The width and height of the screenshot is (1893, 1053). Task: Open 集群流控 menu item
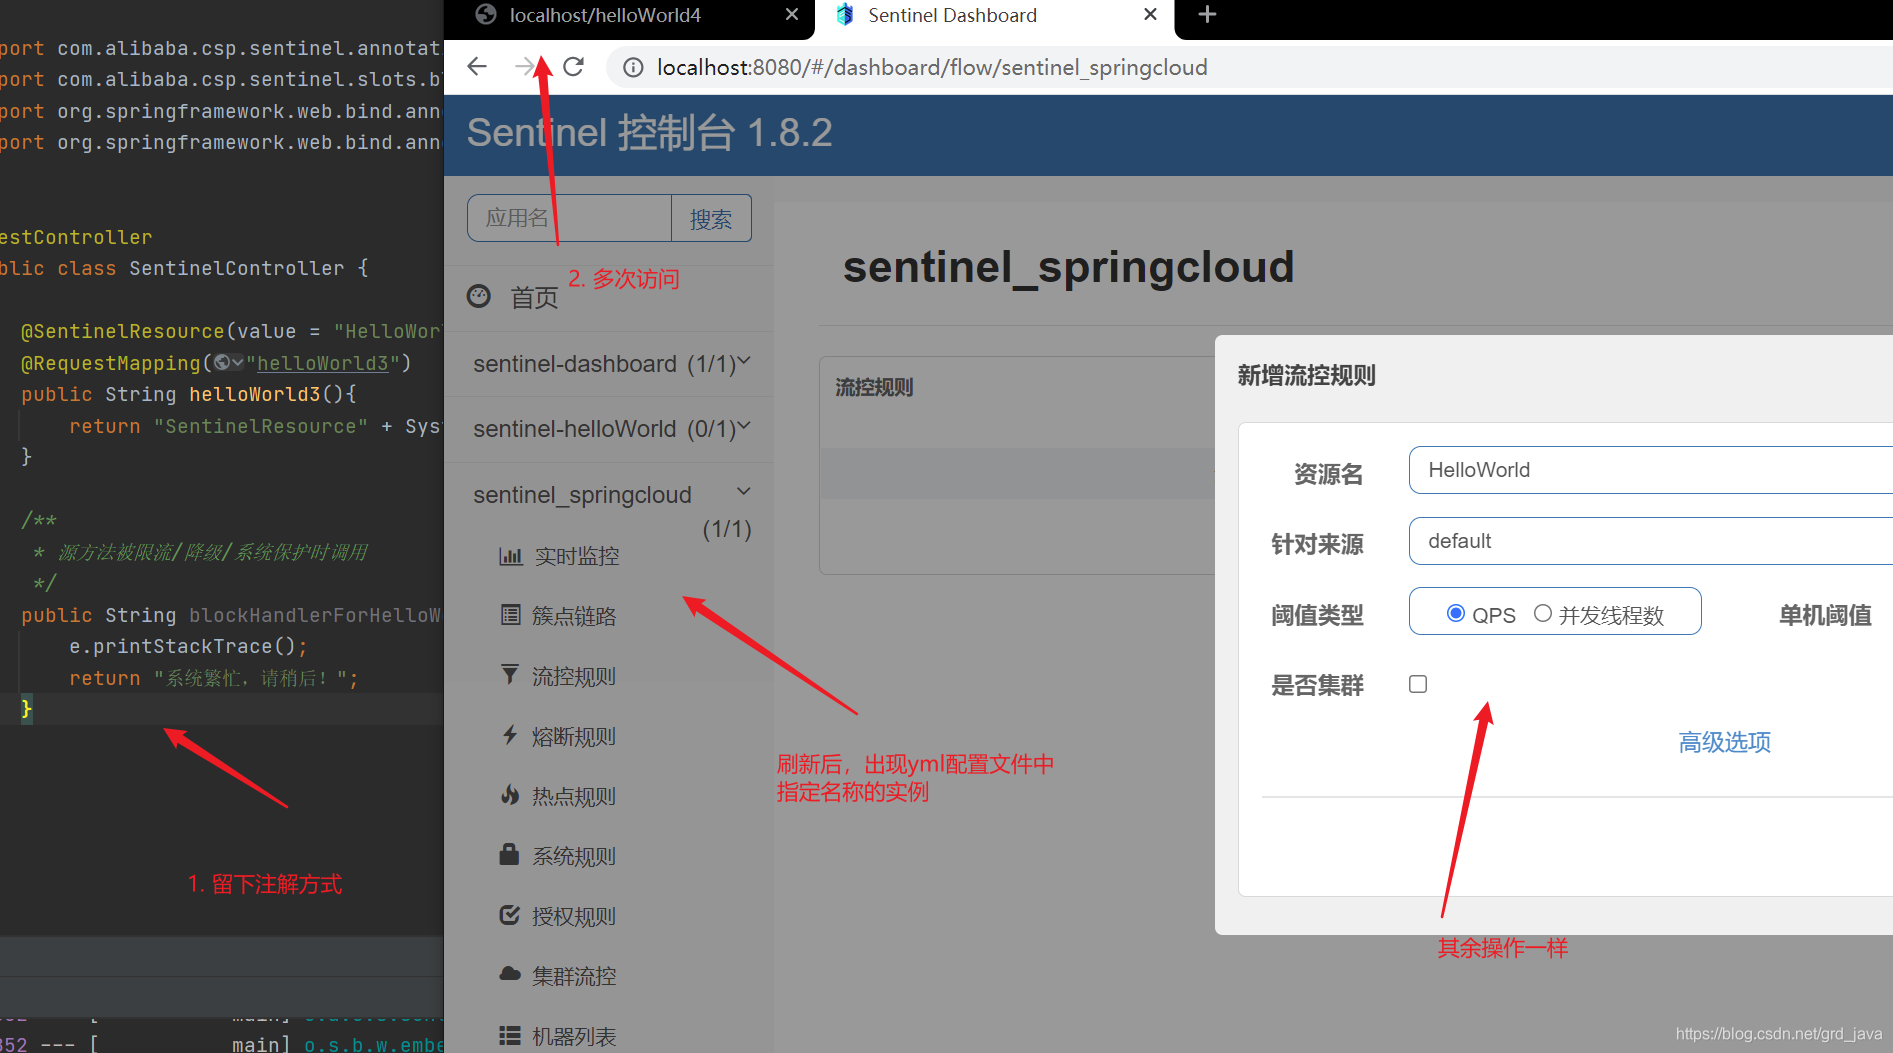point(574,976)
